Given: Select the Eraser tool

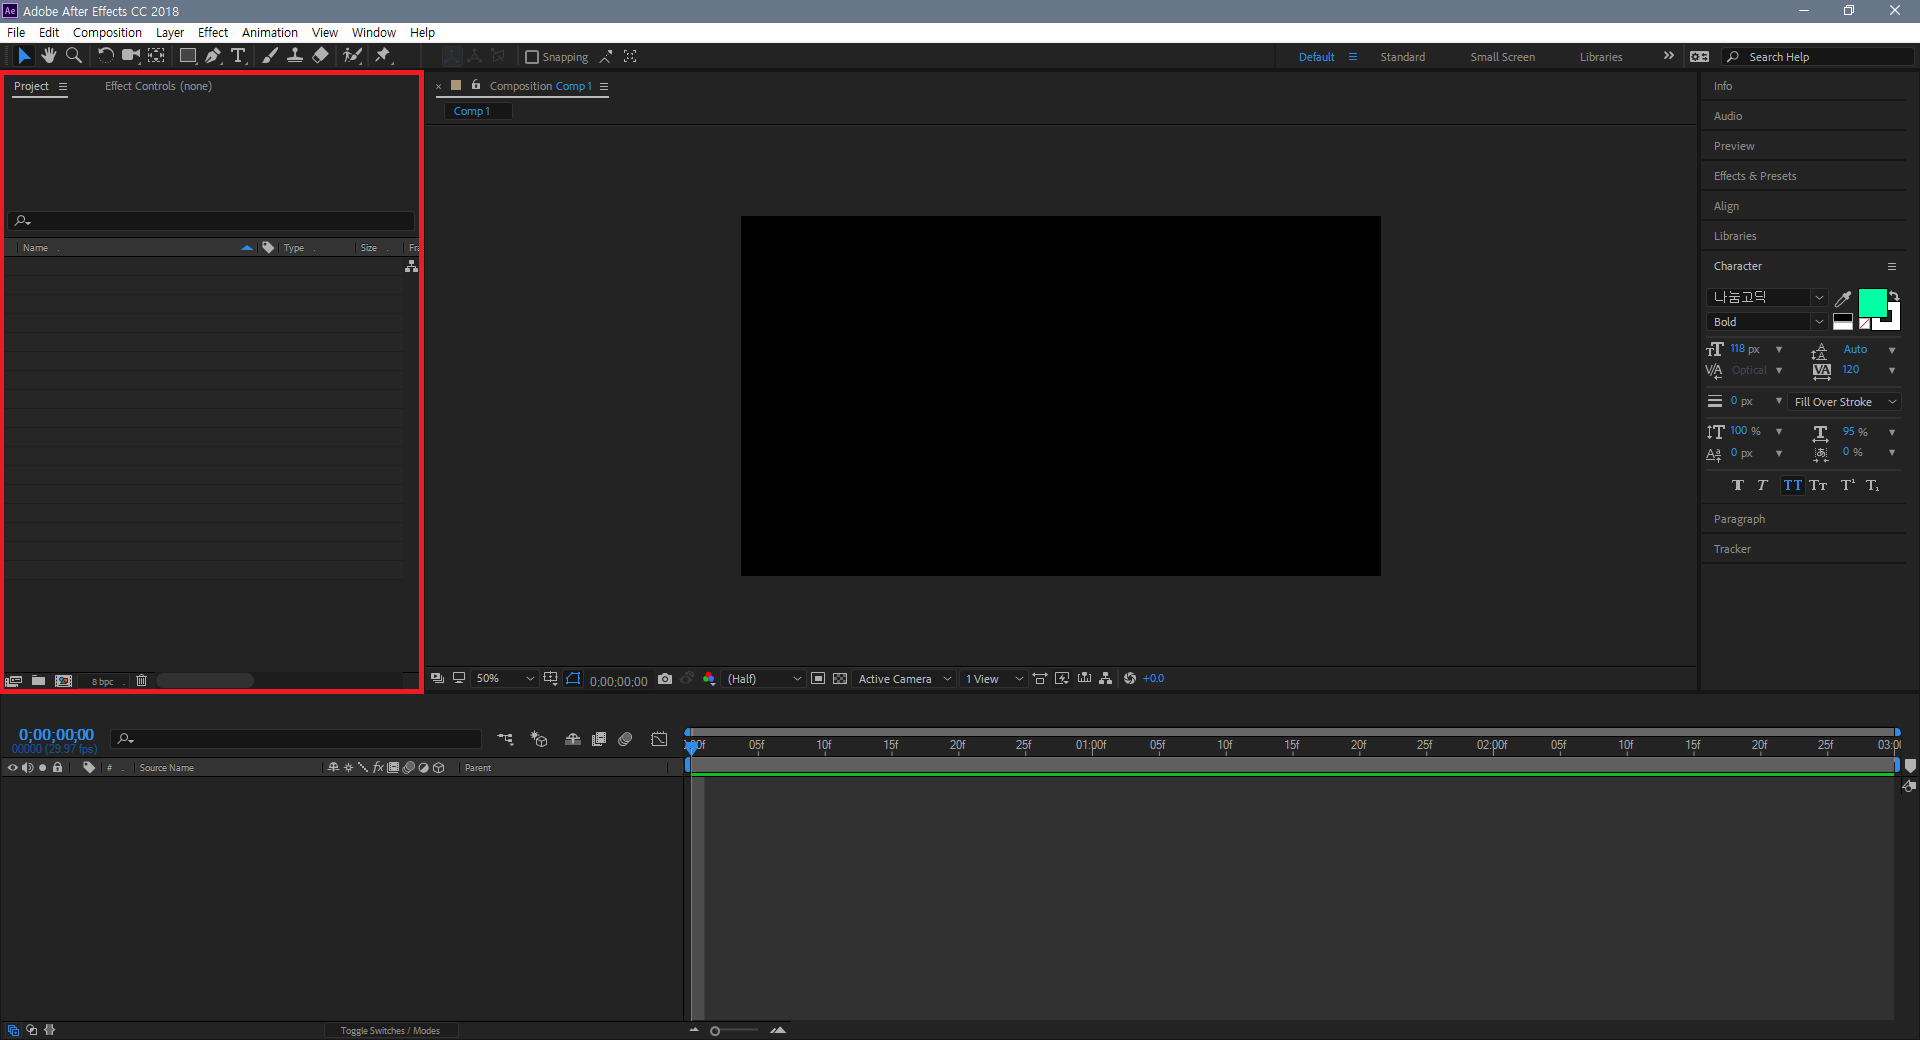Looking at the screenshot, I should 320,56.
